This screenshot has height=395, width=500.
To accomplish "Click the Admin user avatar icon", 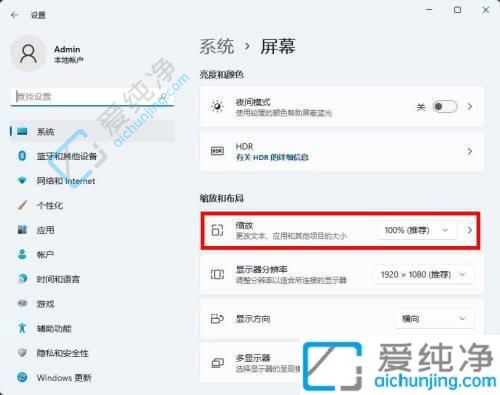I will [x=28, y=54].
